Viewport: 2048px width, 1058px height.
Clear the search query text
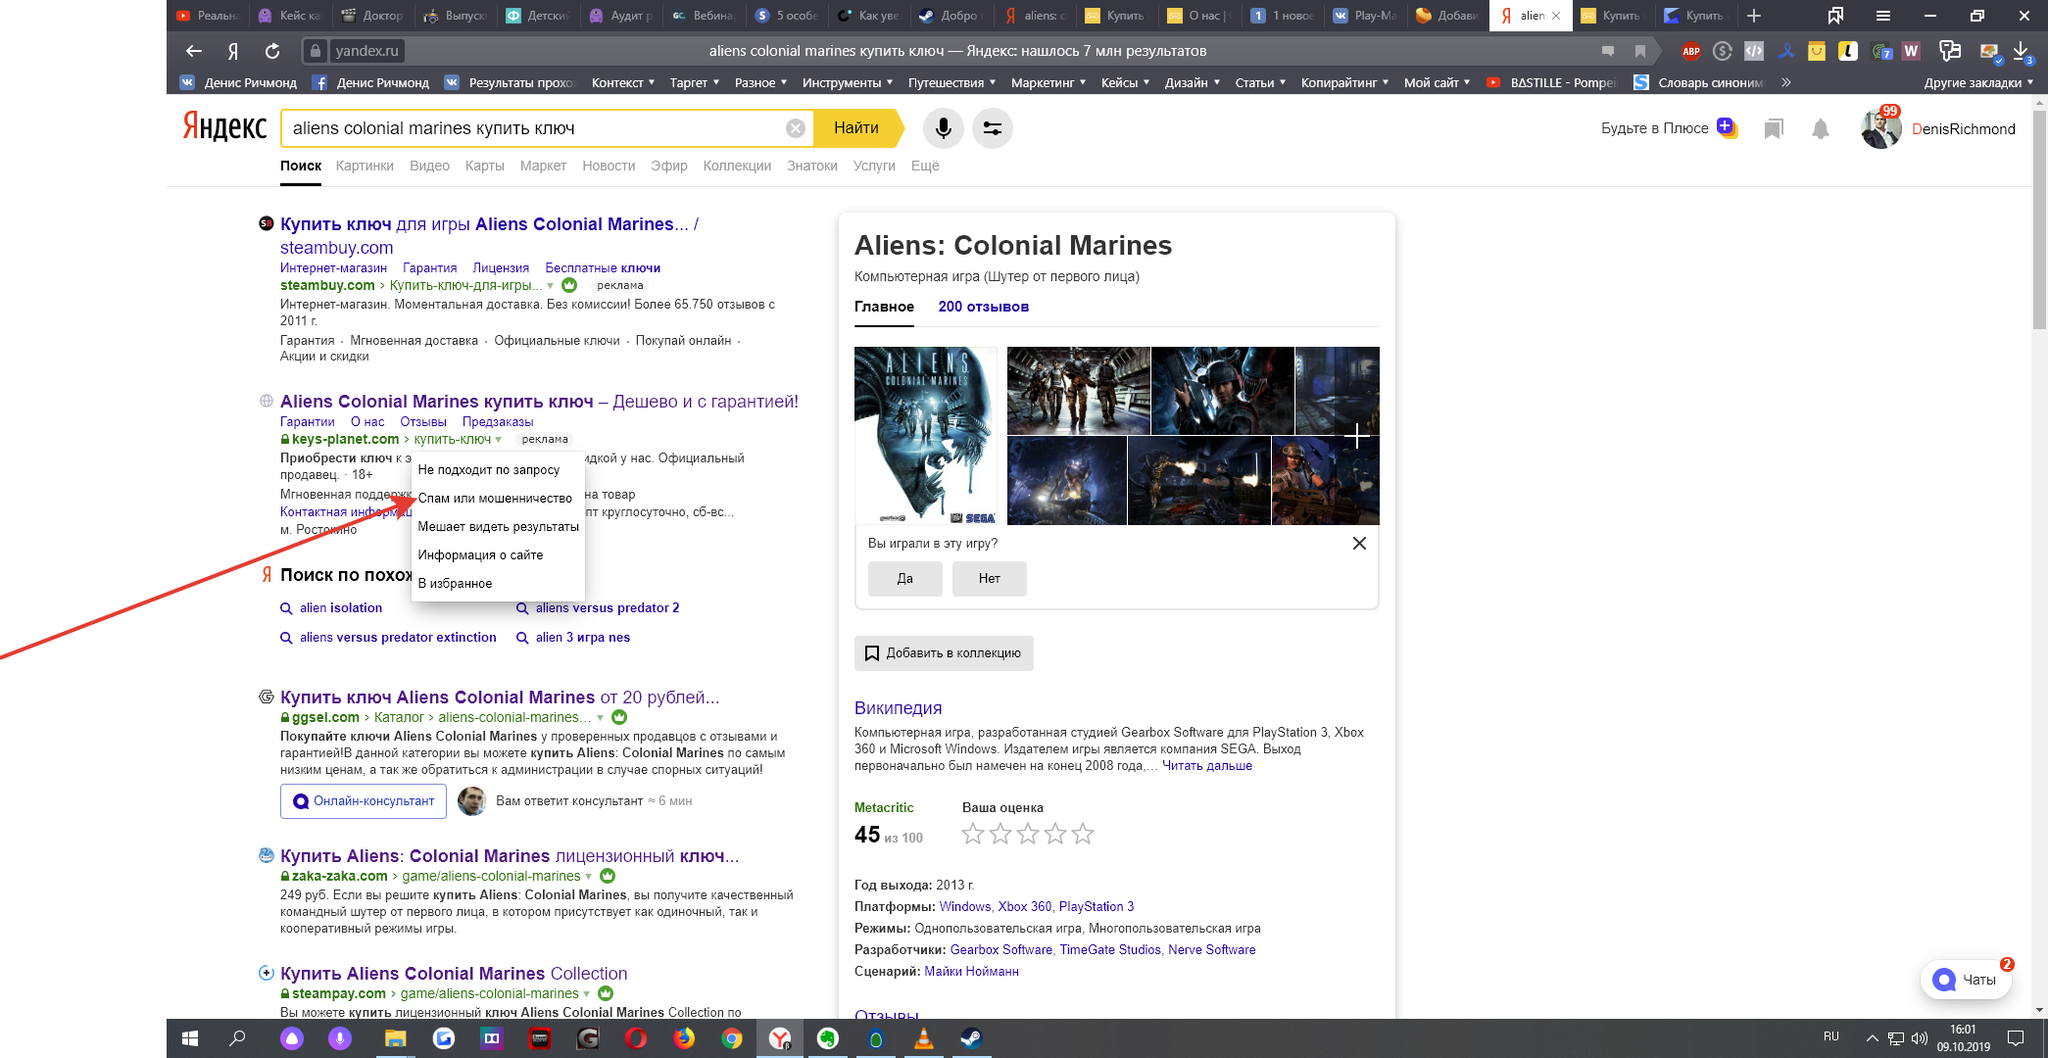[x=795, y=128]
